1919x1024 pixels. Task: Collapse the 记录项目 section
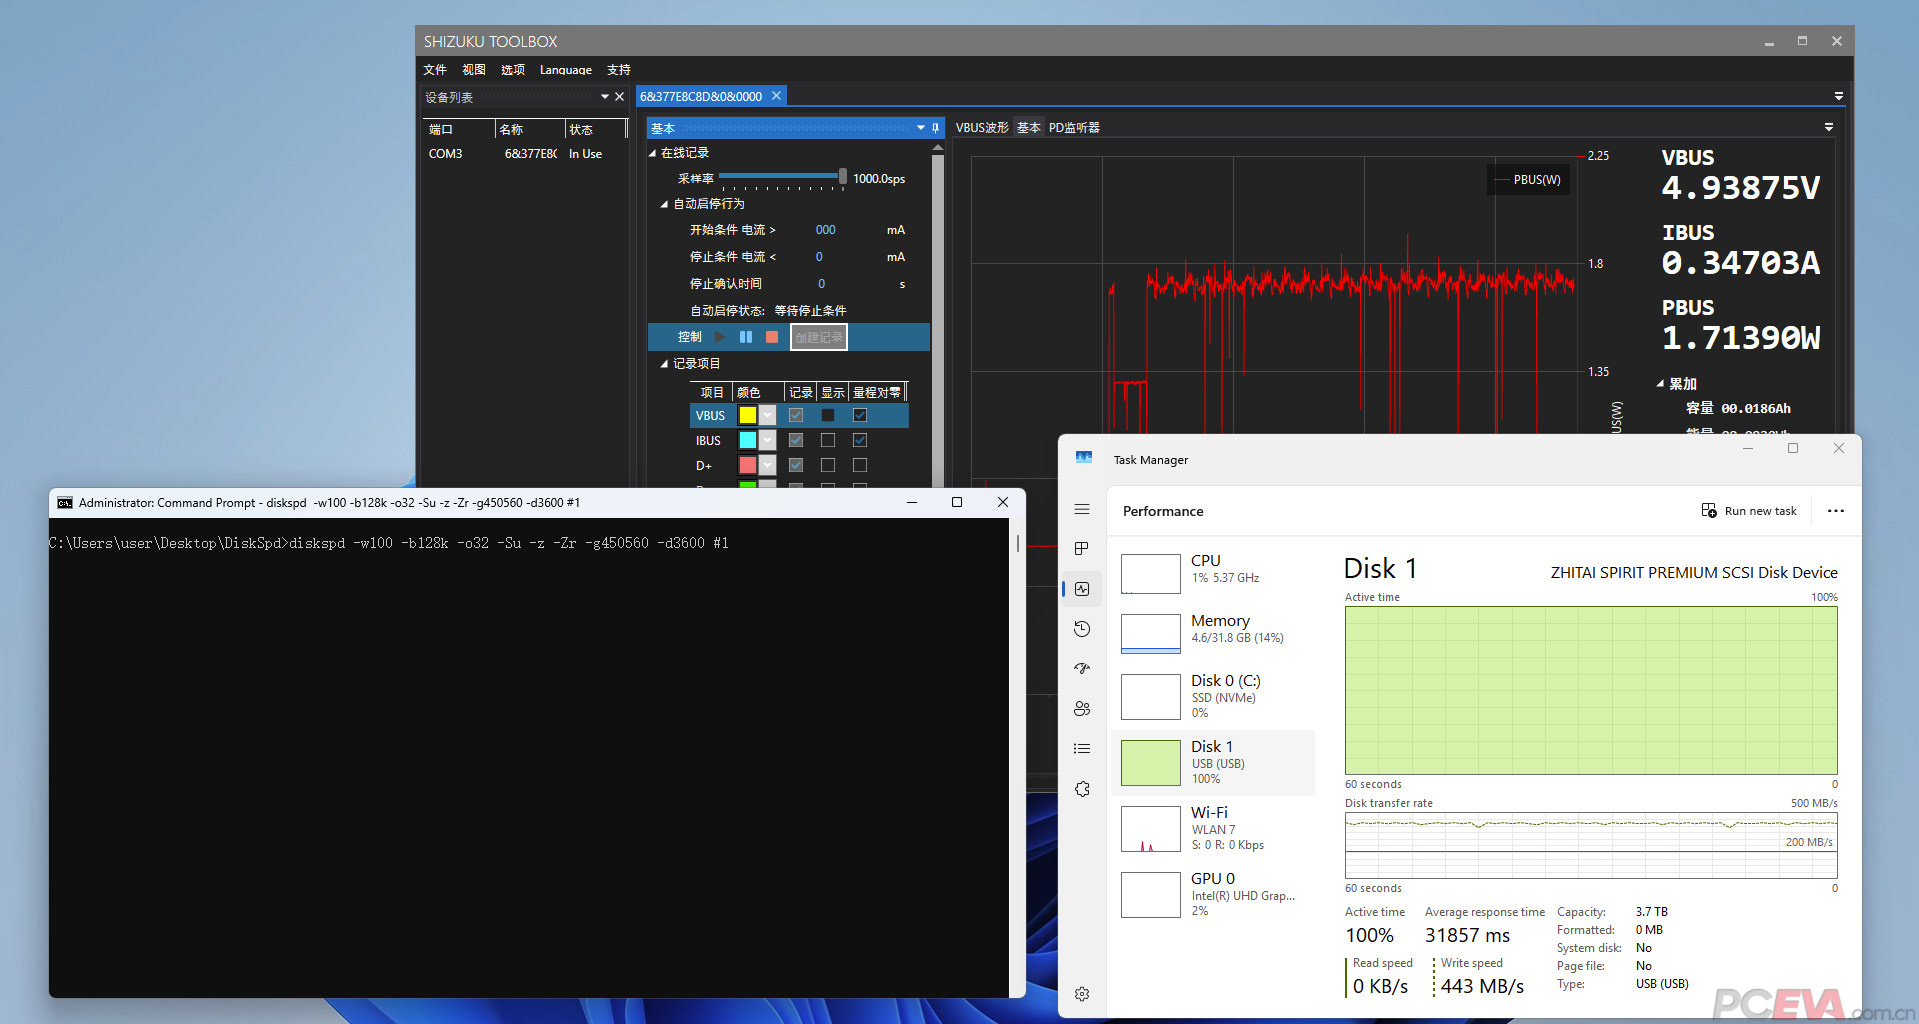coord(664,364)
